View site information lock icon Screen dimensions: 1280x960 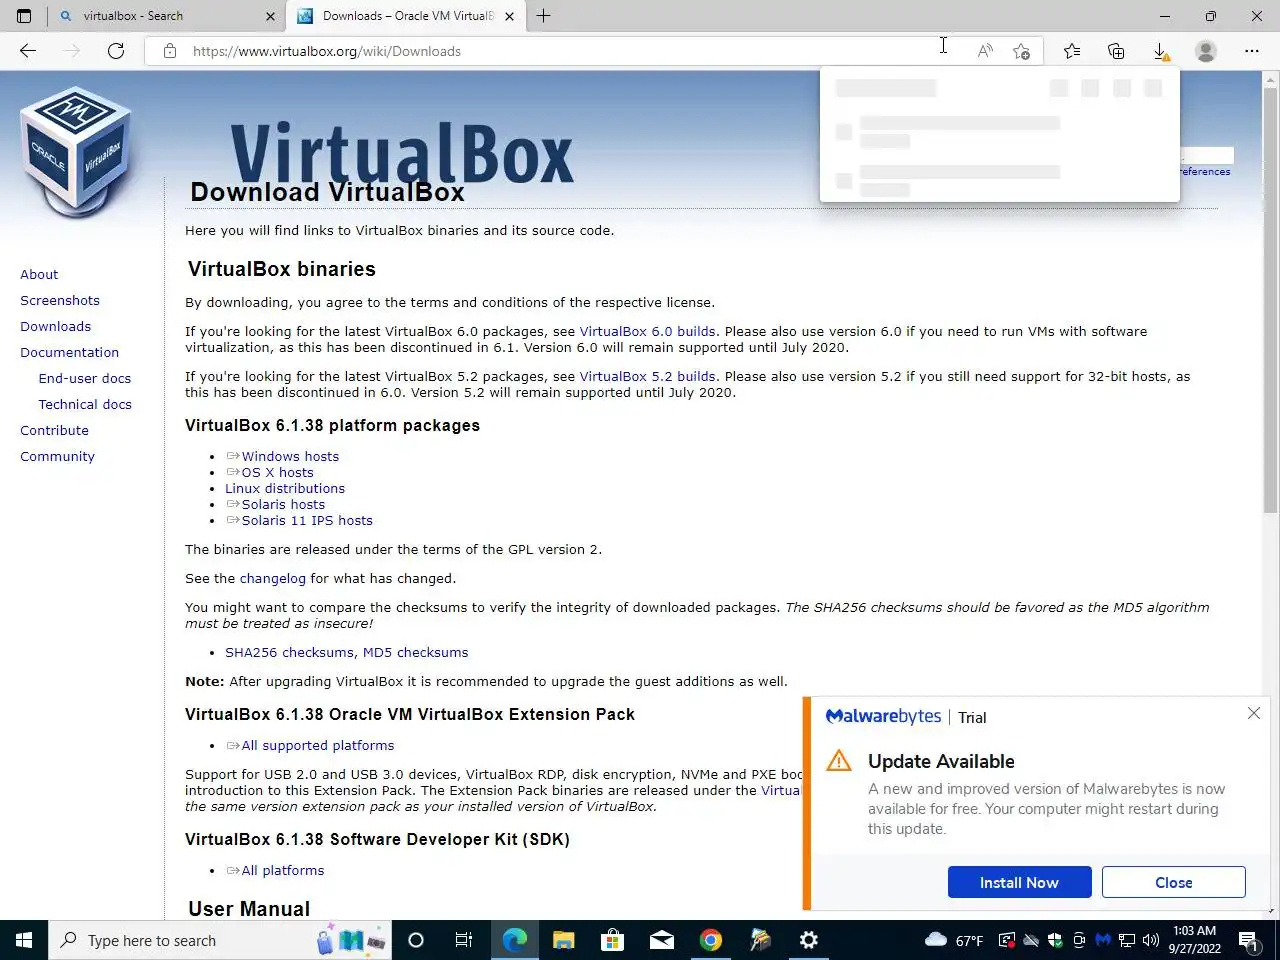[x=170, y=51]
